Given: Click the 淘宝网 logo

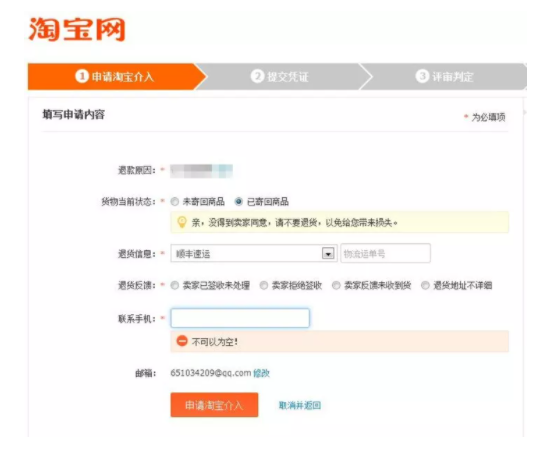Looking at the screenshot, I should pos(77,30).
